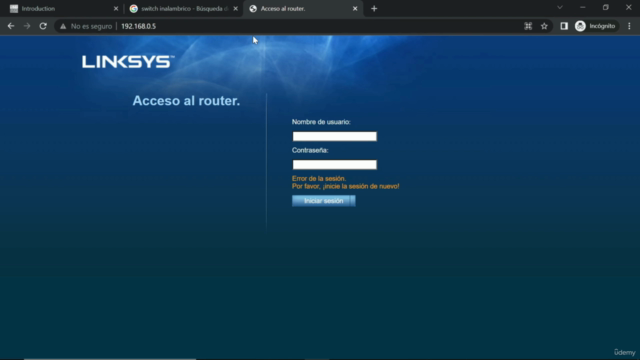Open the QR/translate icon in address bar
This screenshot has height=360, width=640.
point(528,26)
